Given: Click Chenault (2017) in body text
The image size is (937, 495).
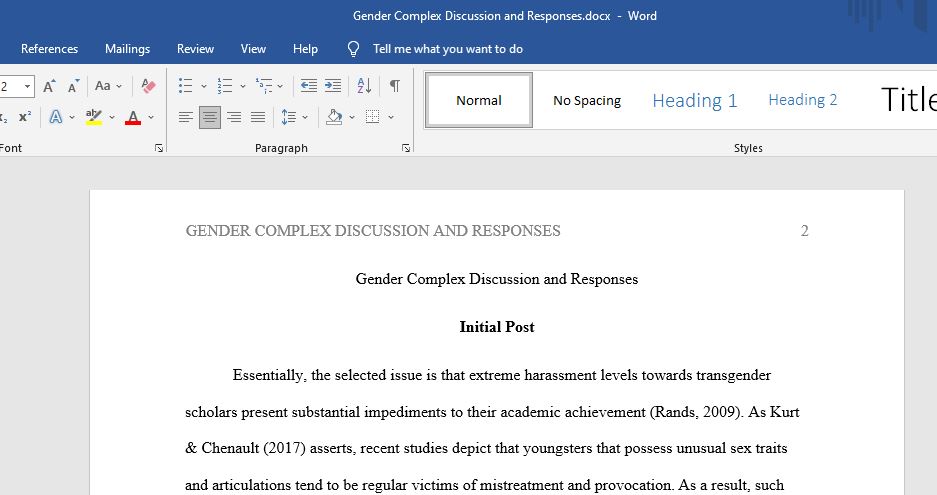Looking at the screenshot, I should pyautogui.click(x=253, y=448).
